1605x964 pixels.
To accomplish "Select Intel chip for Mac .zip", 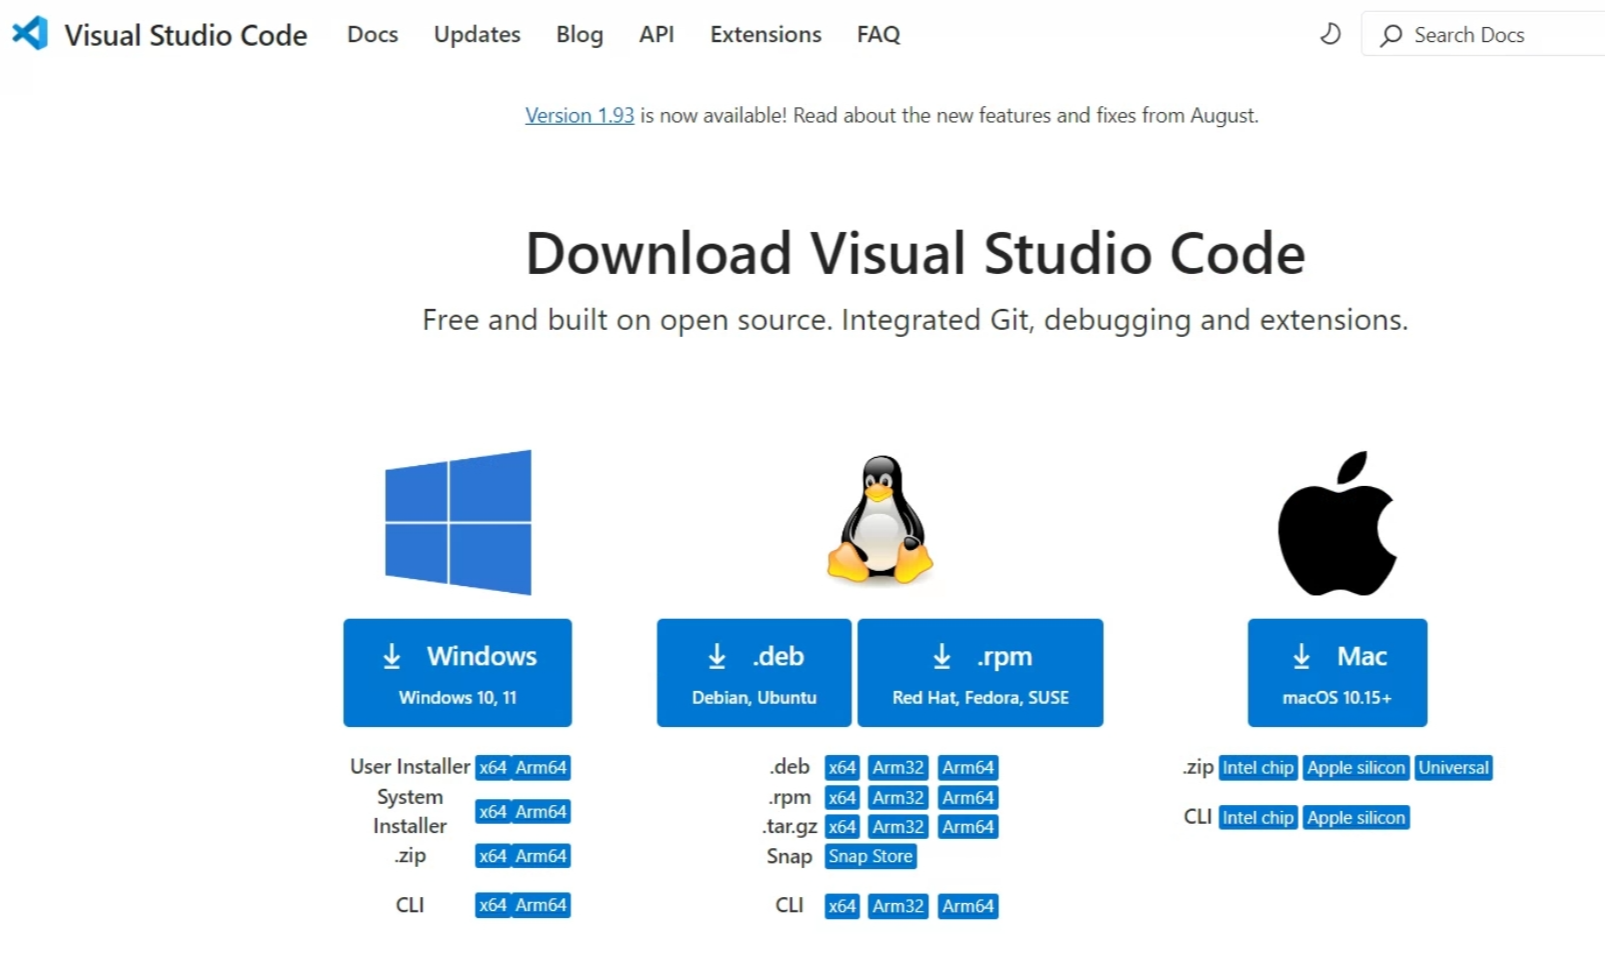I will (x=1258, y=768).
